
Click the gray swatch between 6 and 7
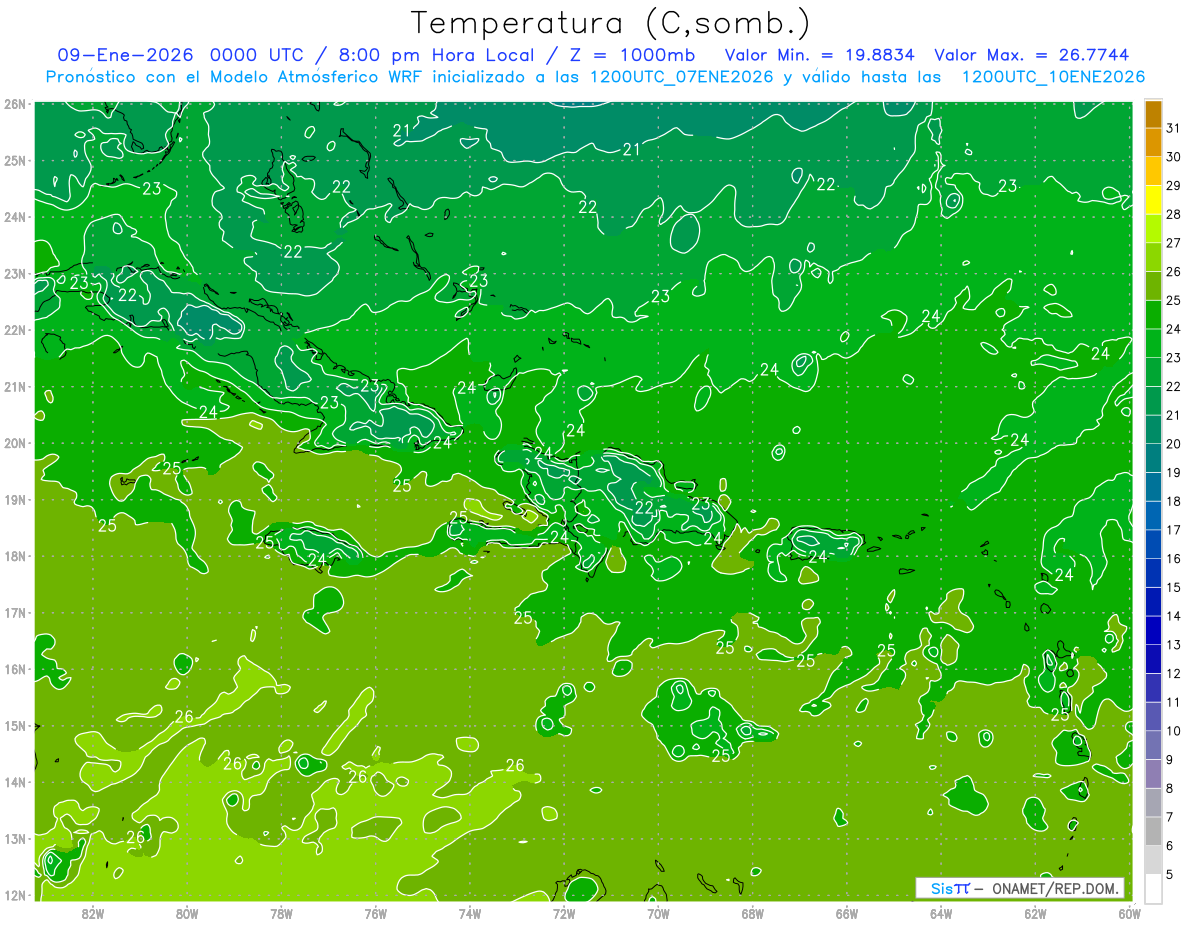(1153, 831)
